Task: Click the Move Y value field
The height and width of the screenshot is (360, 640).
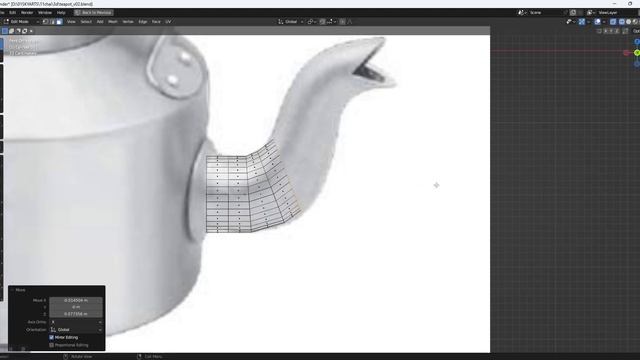Action: pyautogui.click(x=76, y=307)
